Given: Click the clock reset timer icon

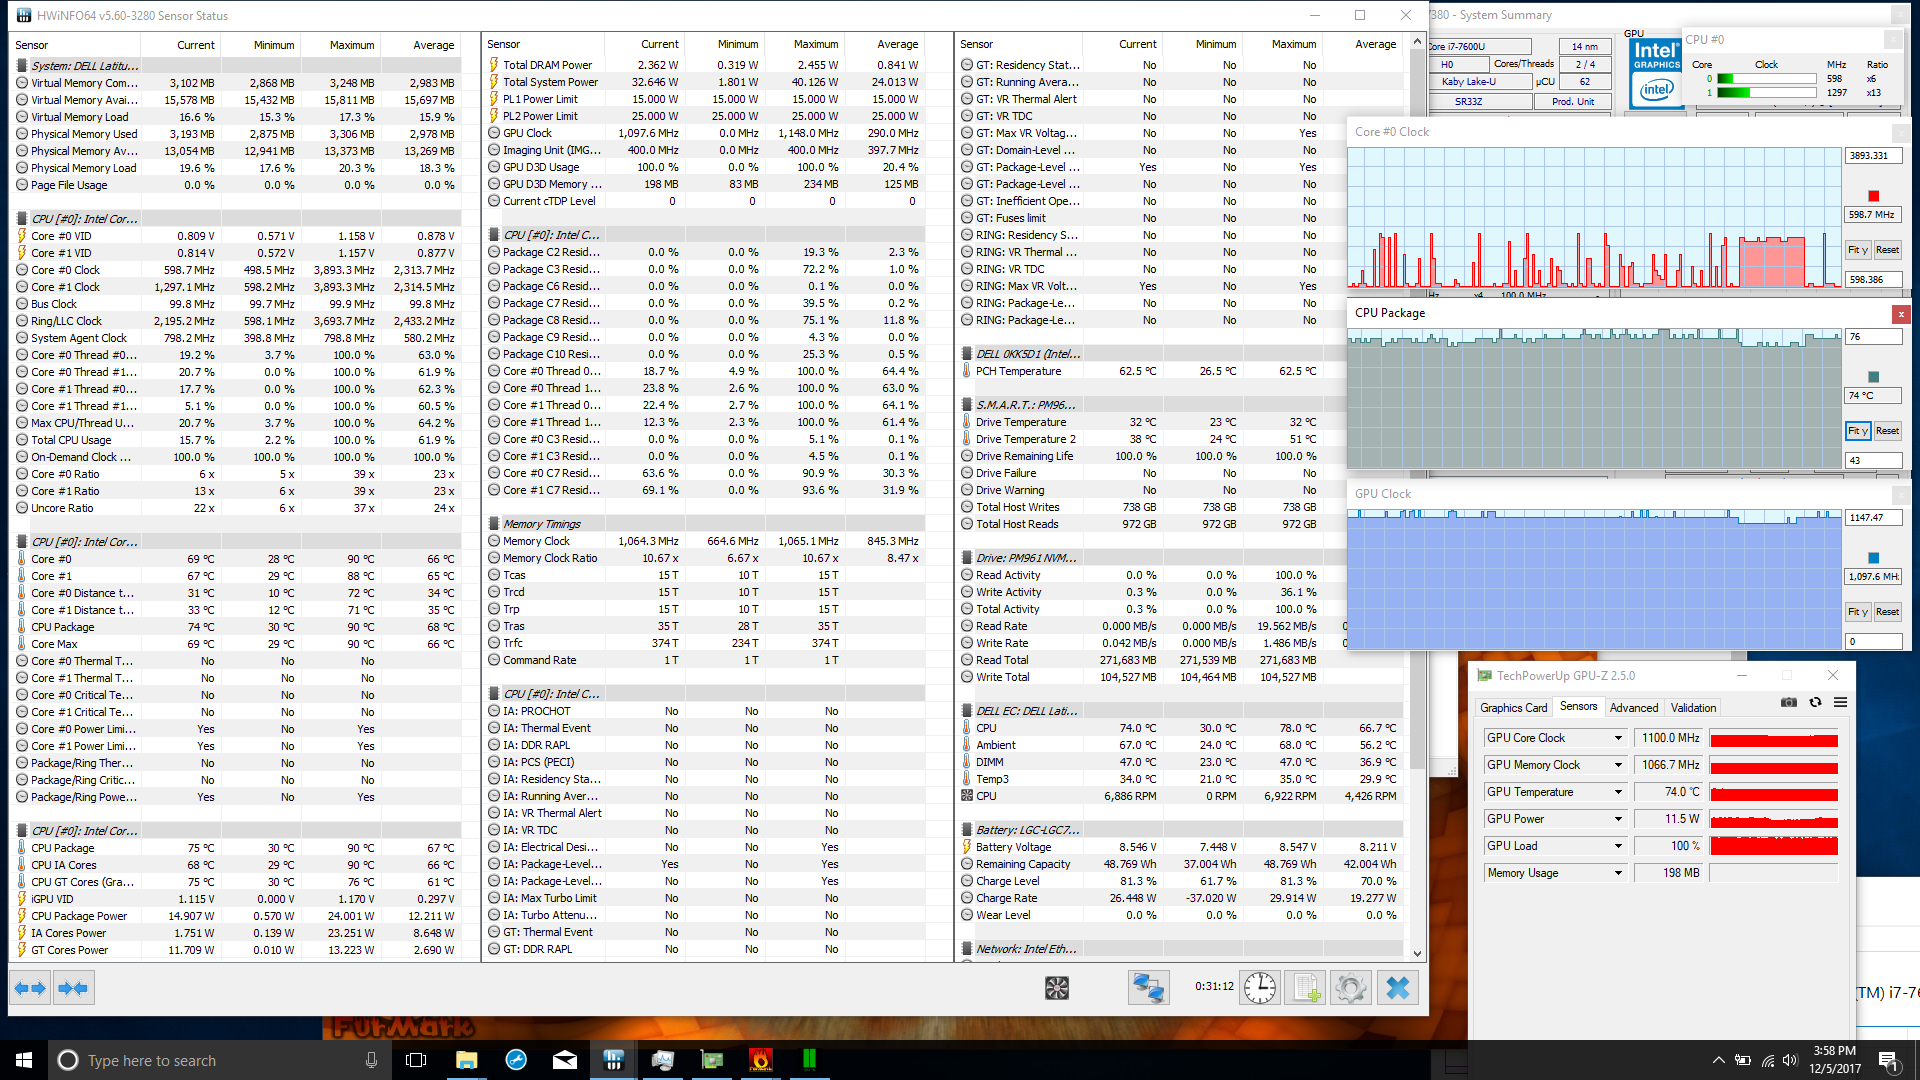Looking at the screenshot, I should [1259, 988].
